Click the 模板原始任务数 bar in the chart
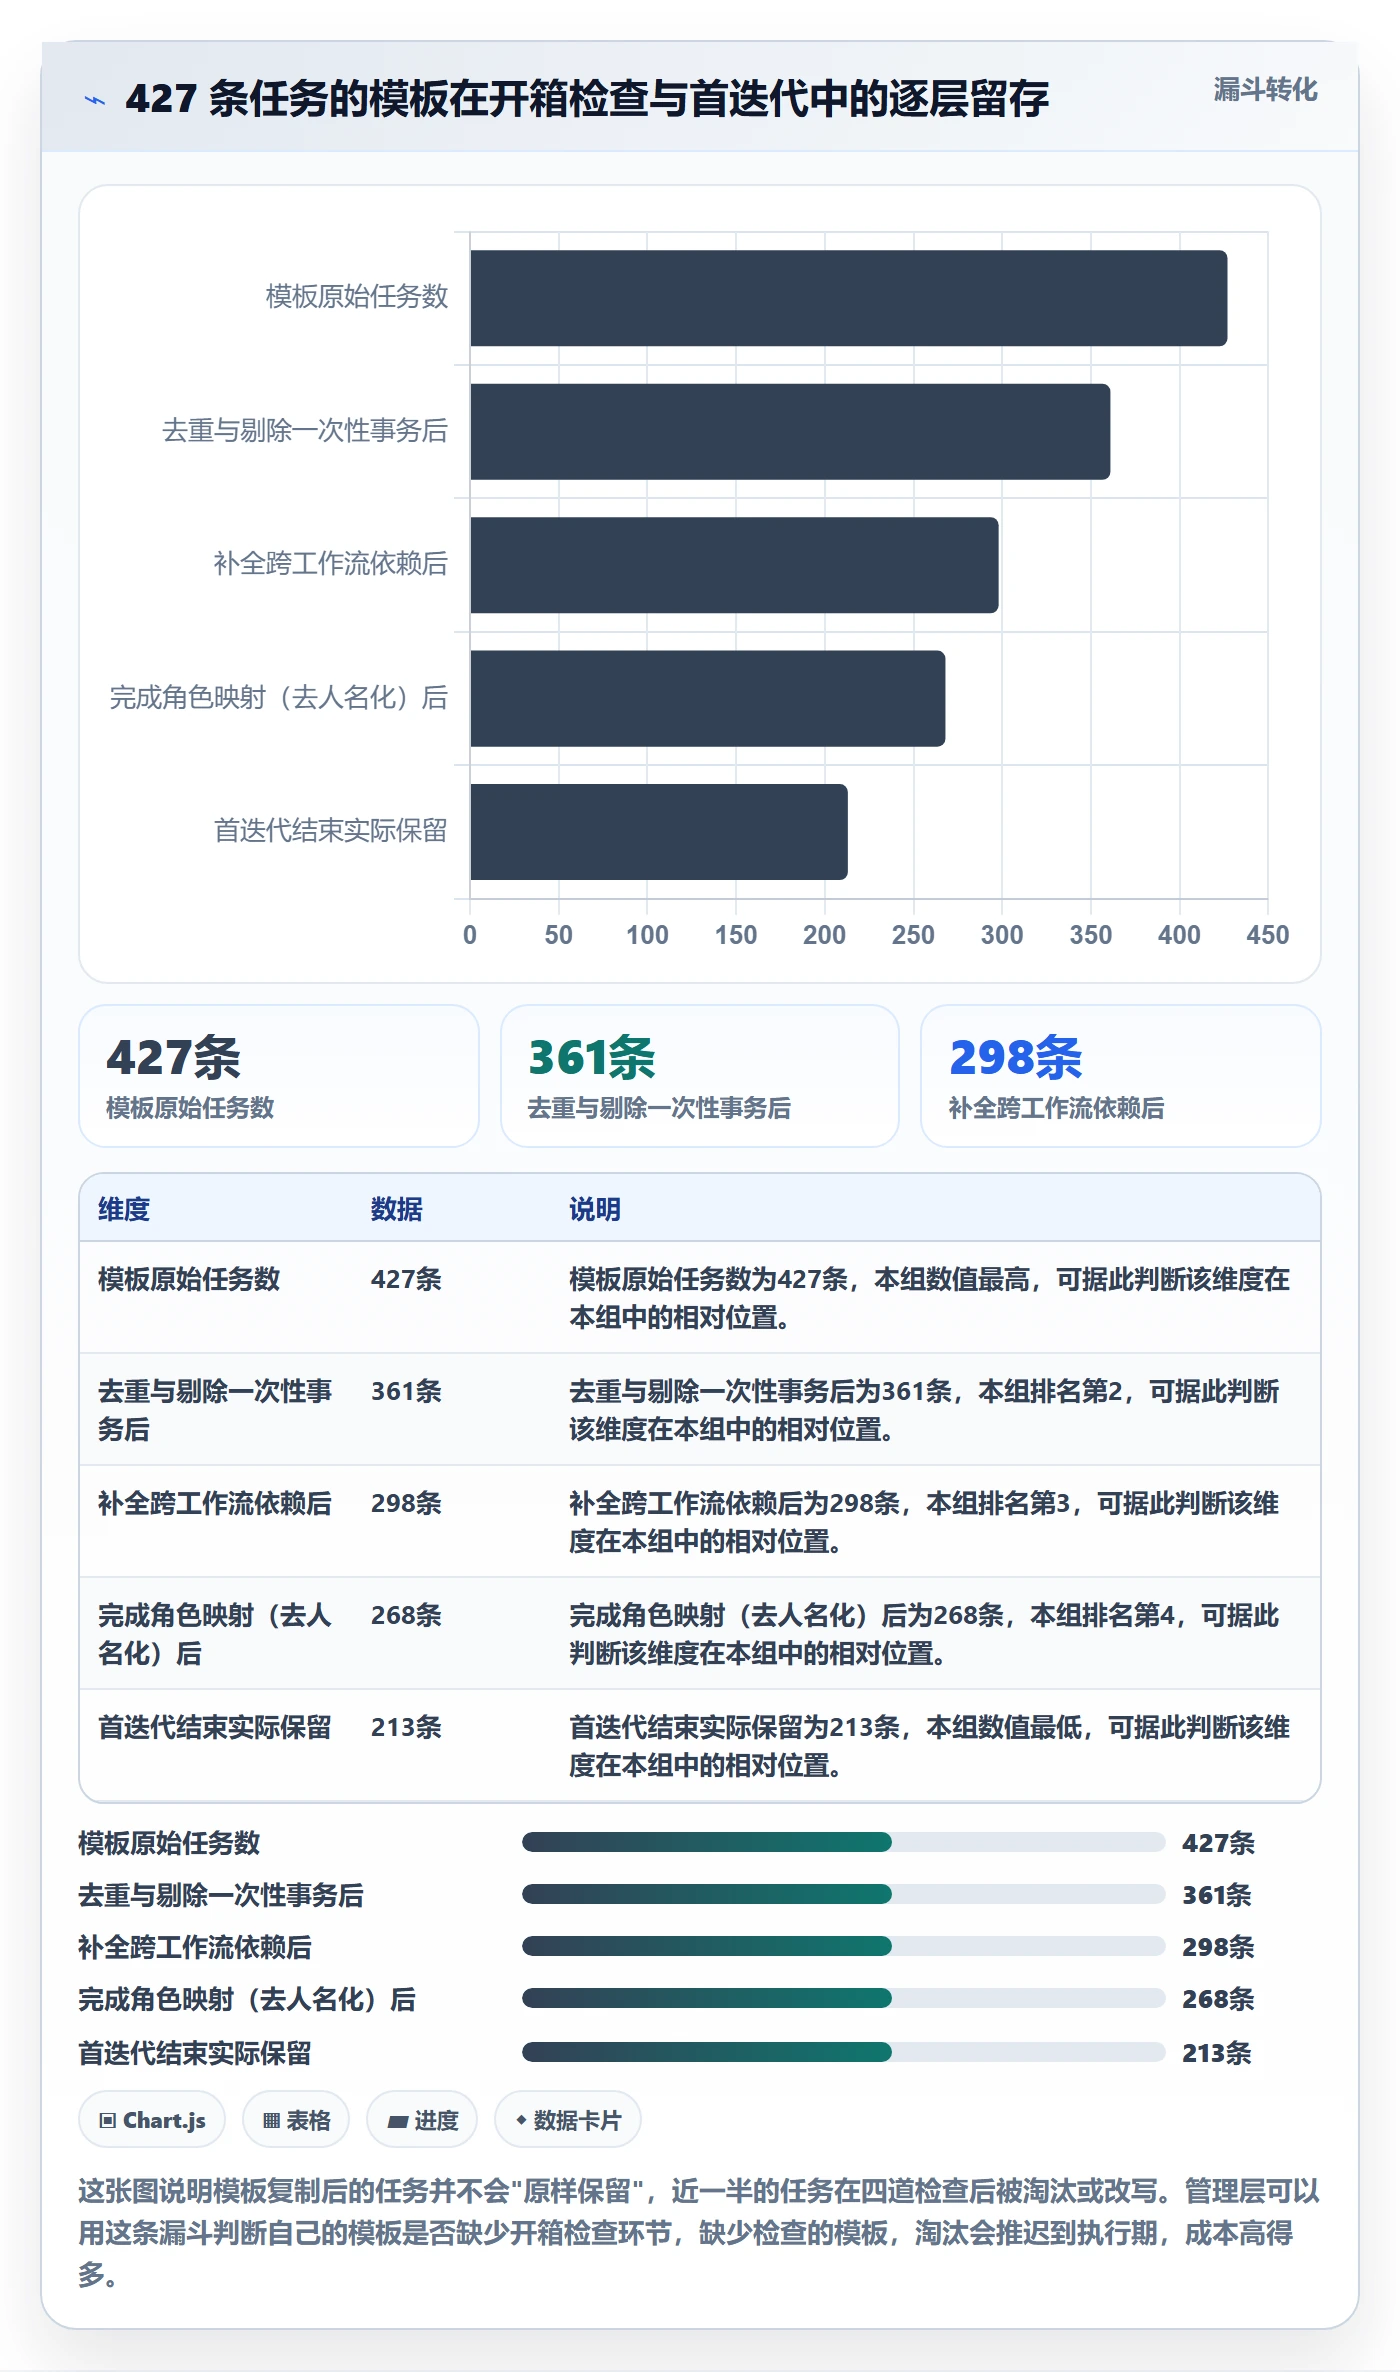The image size is (1400, 2372). pyautogui.click(x=849, y=298)
